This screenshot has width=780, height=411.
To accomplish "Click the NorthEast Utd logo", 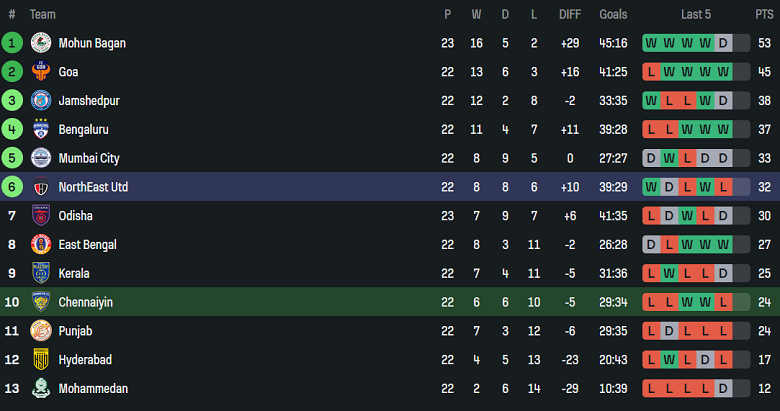I will (41, 187).
